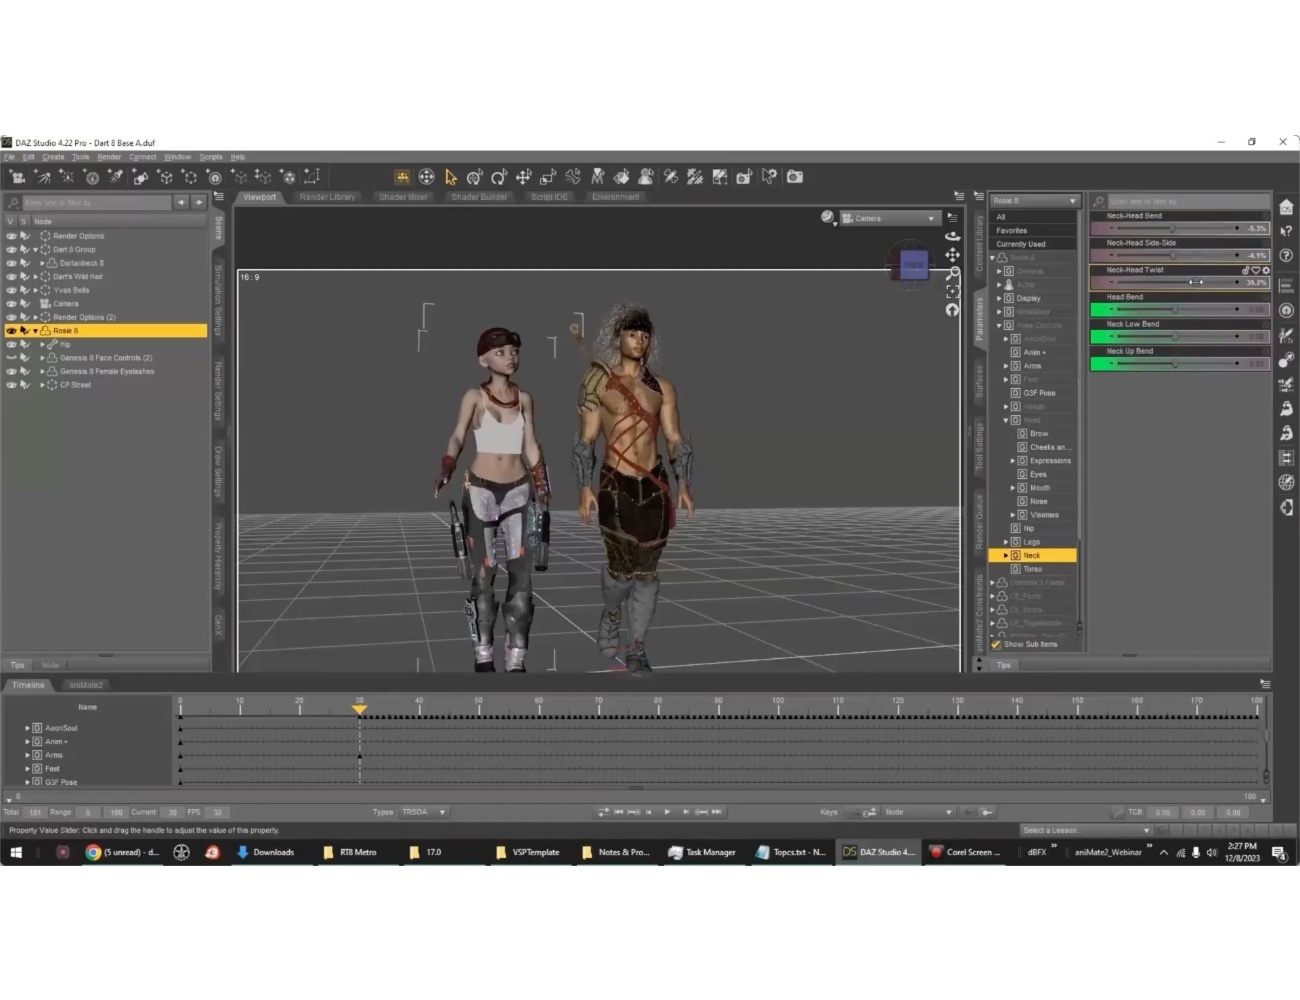Screen dimensions: 1300x1000
Task: Select the Node Selection arrow tool
Action: point(450,177)
